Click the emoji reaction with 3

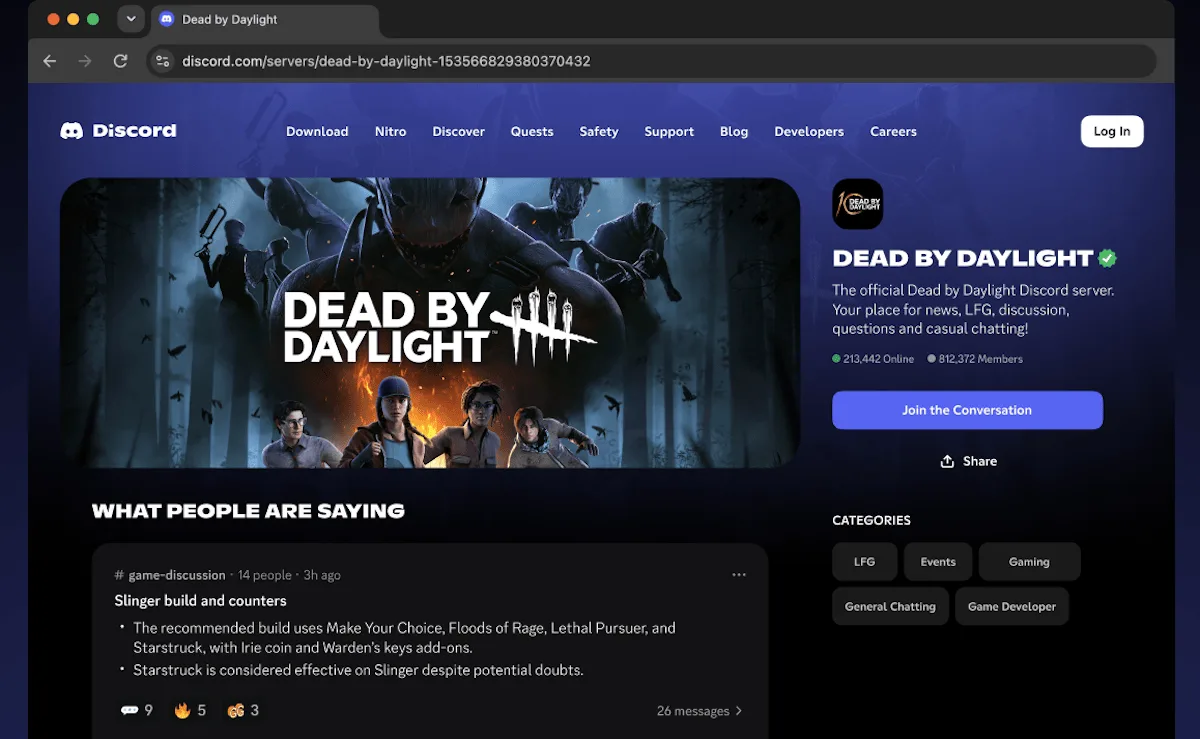(x=243, y=710)
